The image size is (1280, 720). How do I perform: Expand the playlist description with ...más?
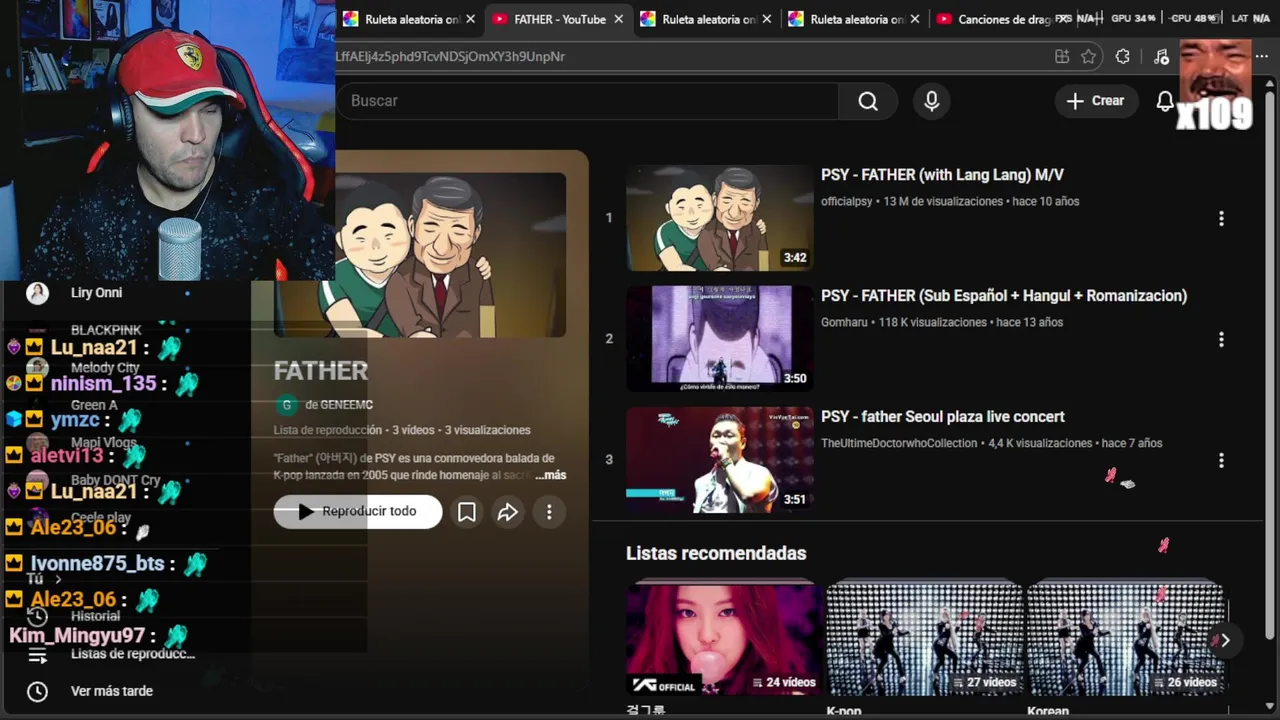click(x=550, y=475)
